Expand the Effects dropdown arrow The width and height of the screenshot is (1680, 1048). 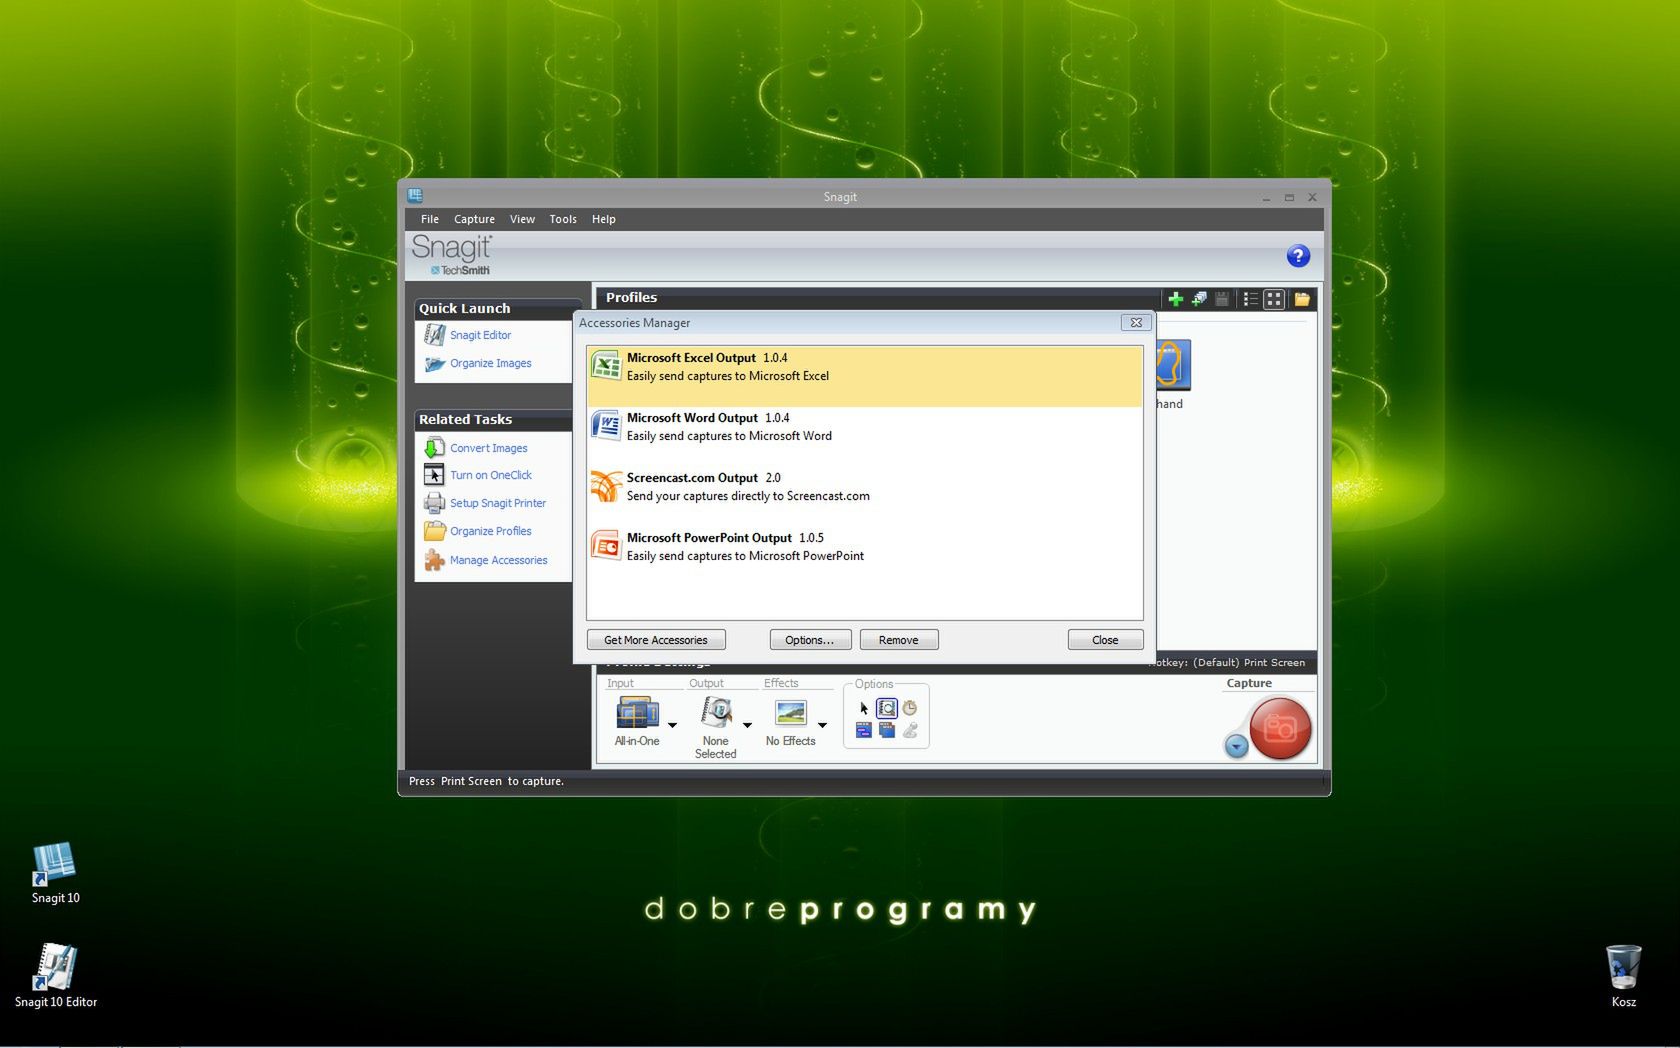coord(822,725)
